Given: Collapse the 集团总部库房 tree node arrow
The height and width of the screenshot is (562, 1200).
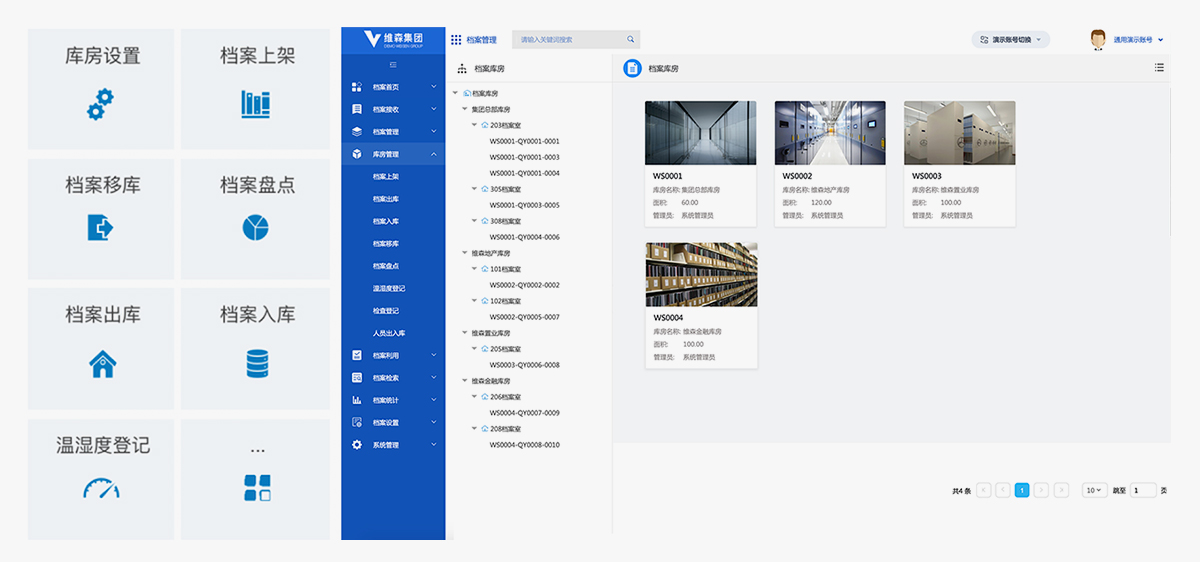Looking at the screenshot, I should click(465, 109).
